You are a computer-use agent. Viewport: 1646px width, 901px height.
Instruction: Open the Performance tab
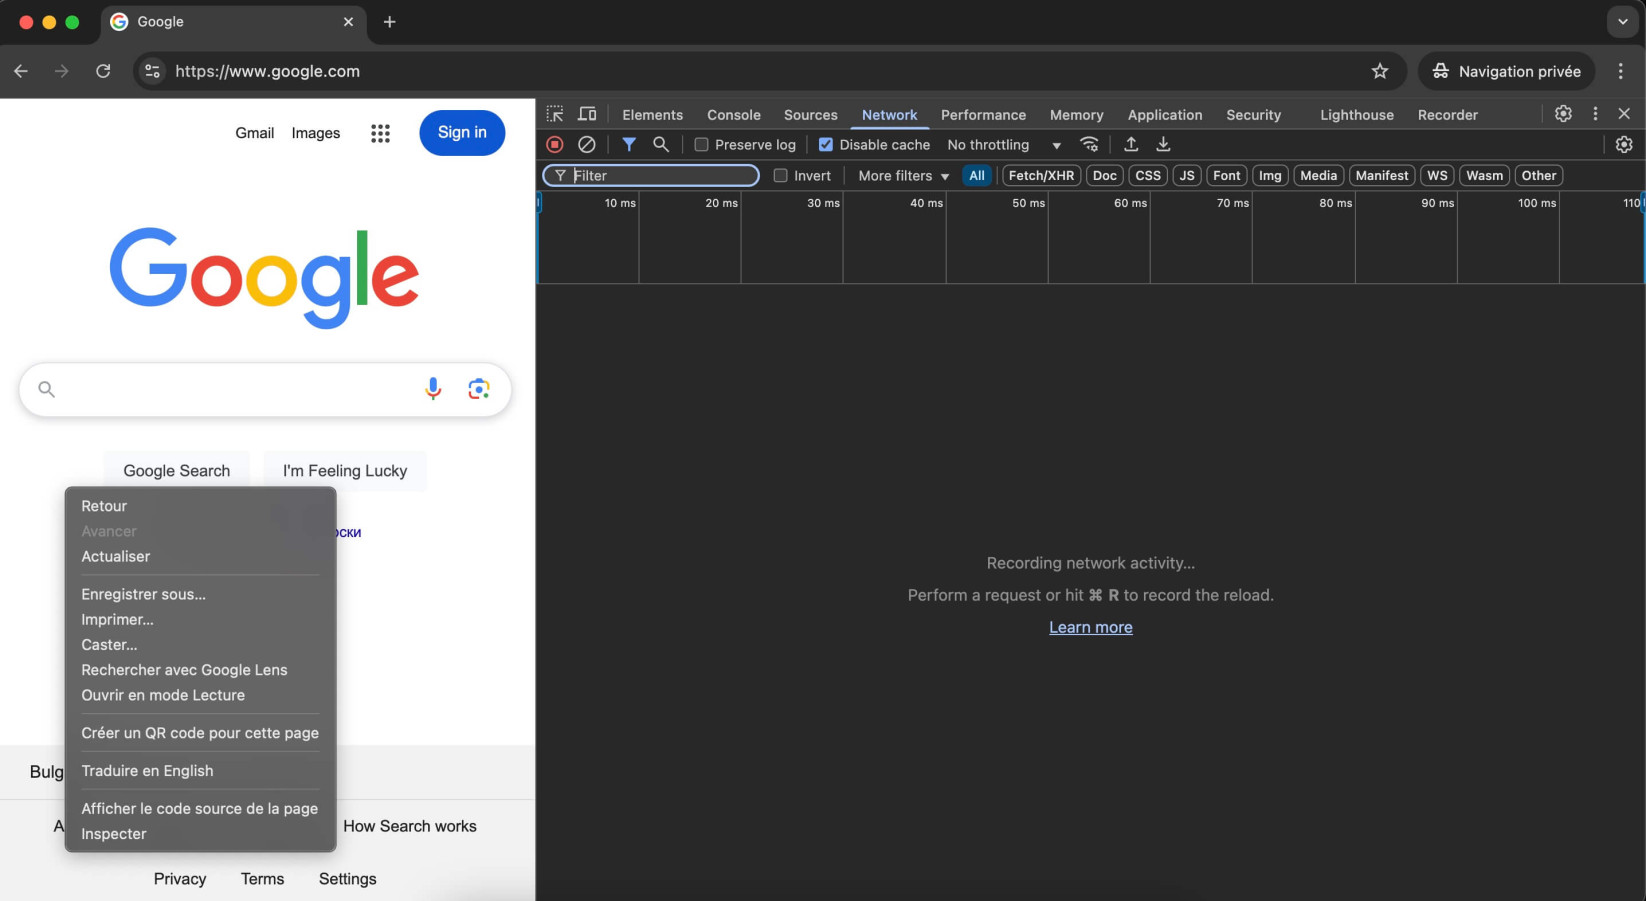[x=983, y=115]
